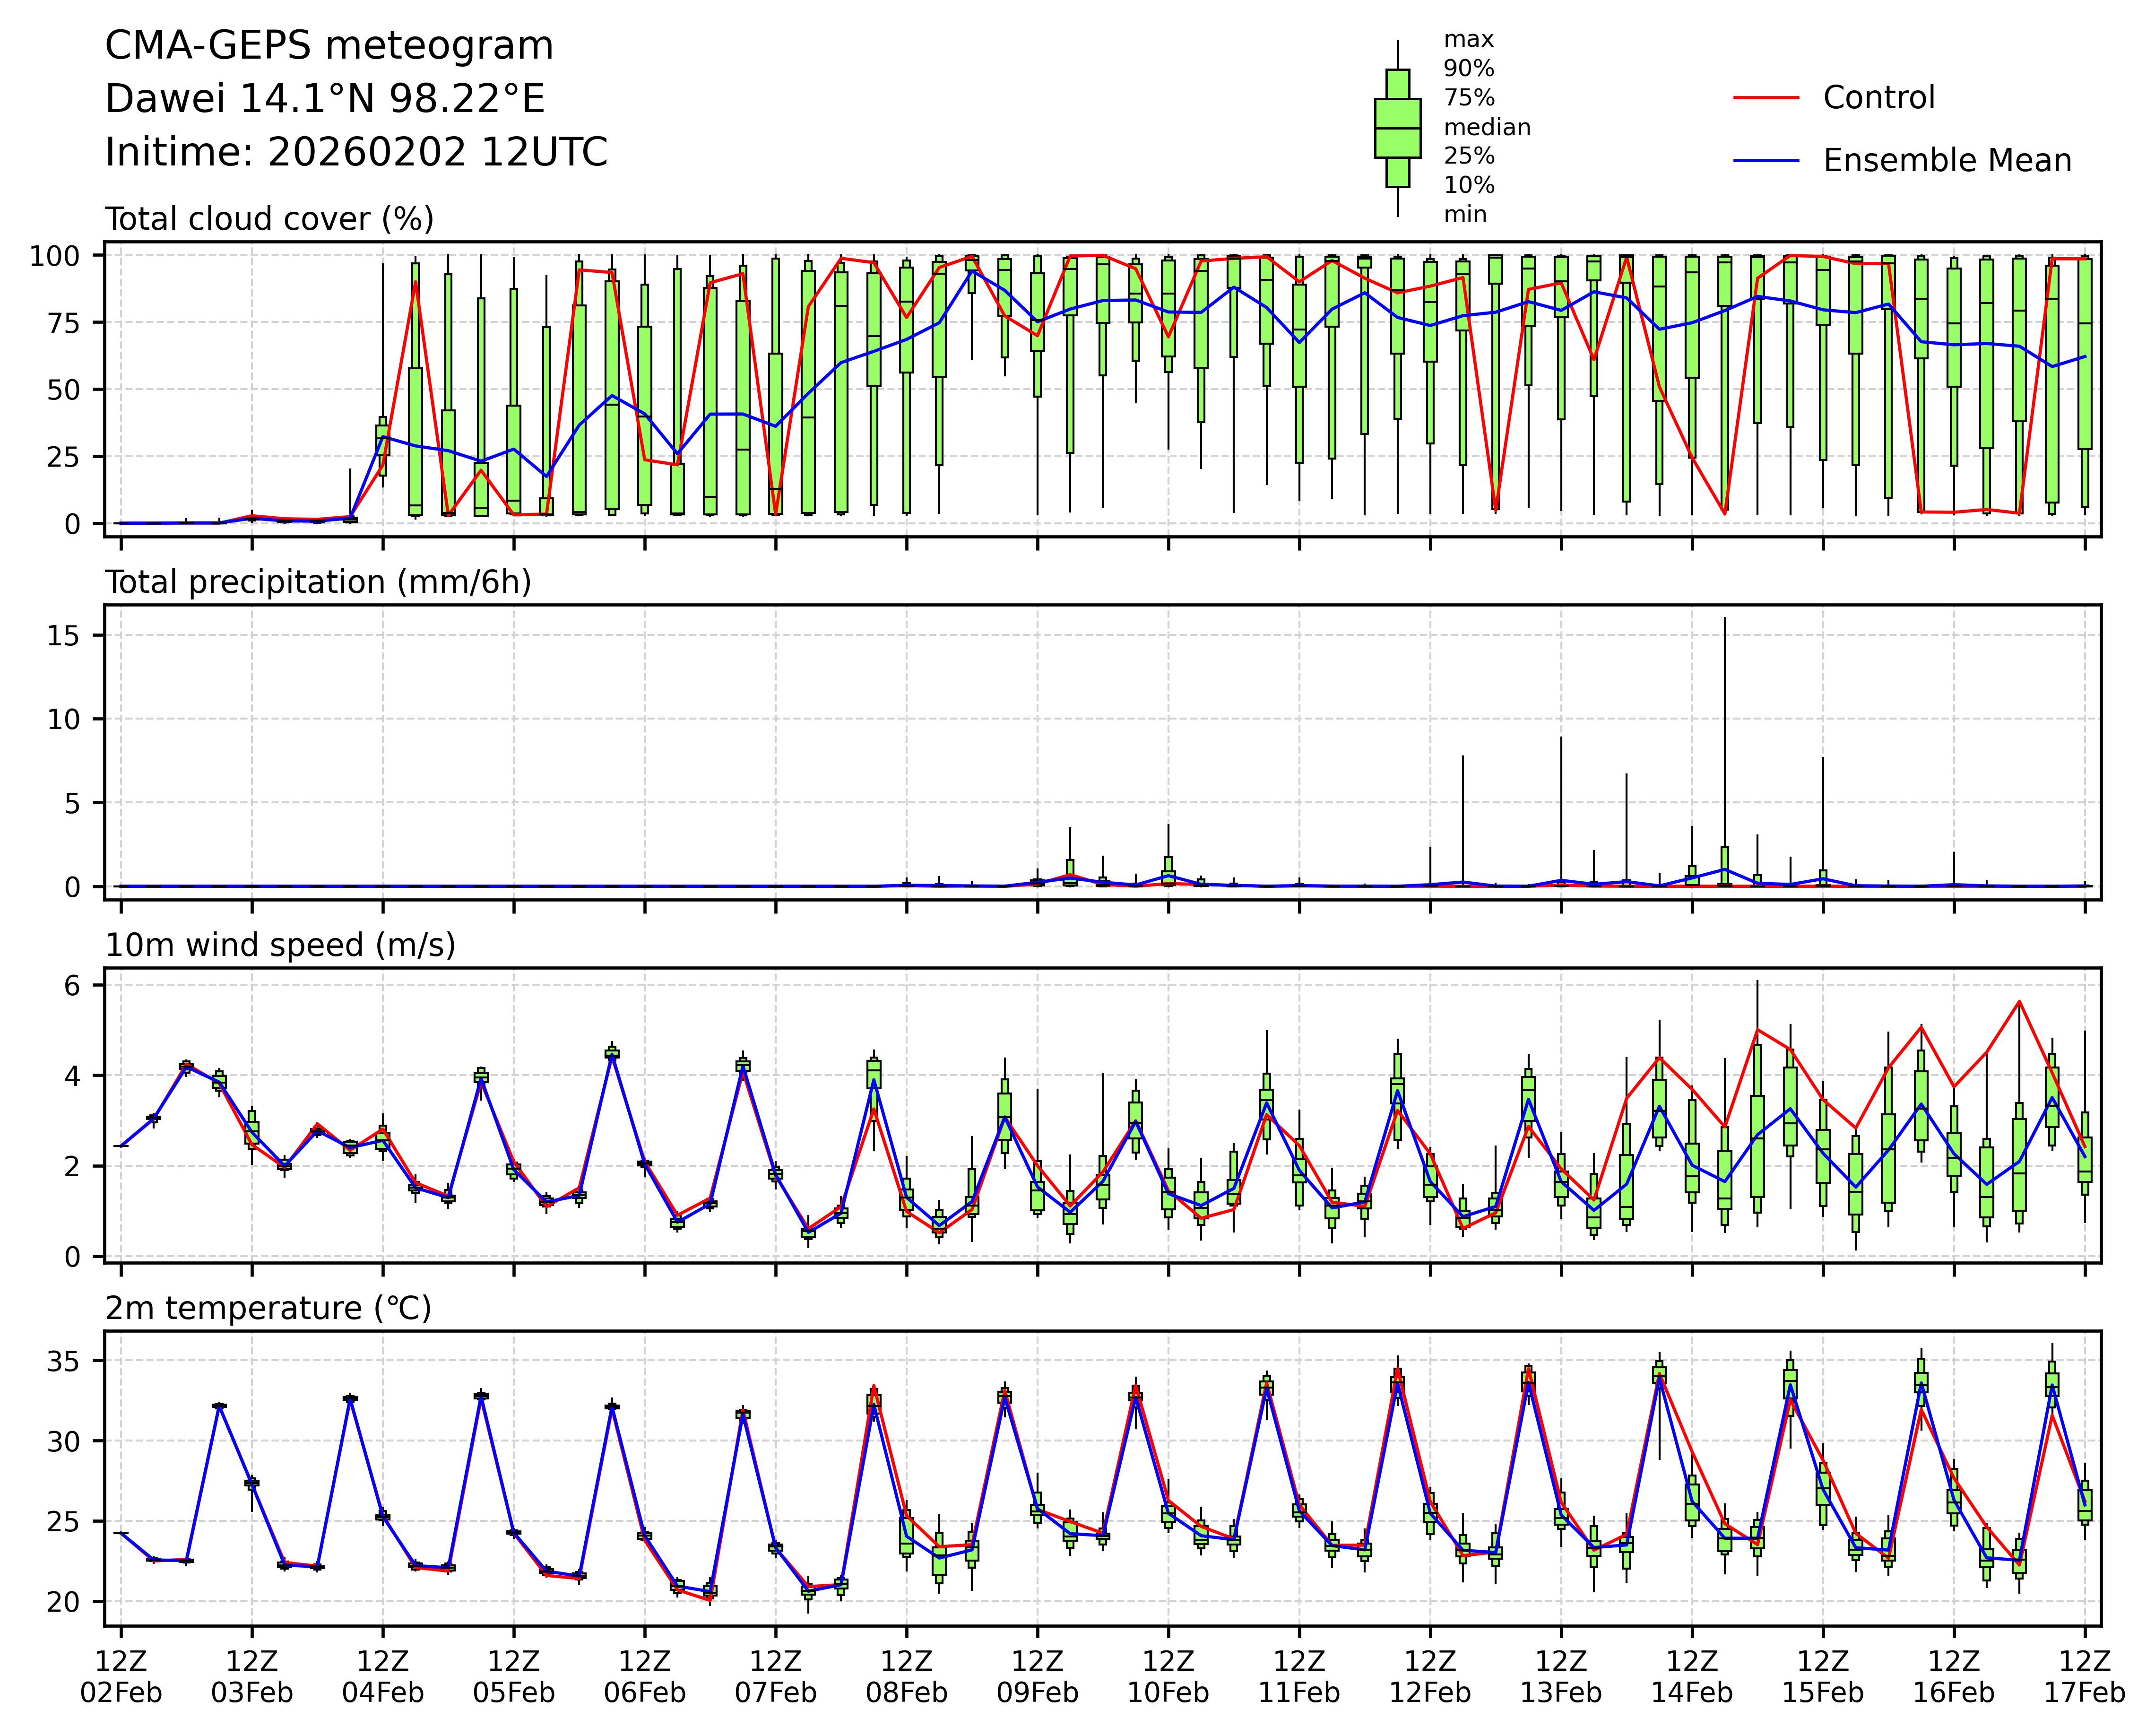Click the Total cloud cover panel title

[x=269, y=219]
